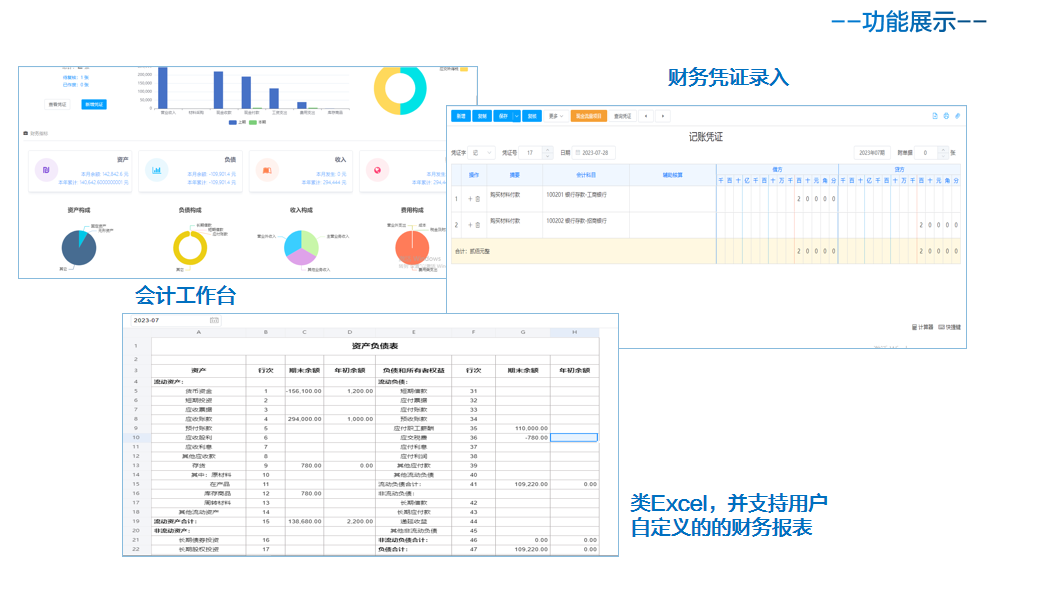
Task: Click the 2023年07期 period field
Action: click(872, 153)
